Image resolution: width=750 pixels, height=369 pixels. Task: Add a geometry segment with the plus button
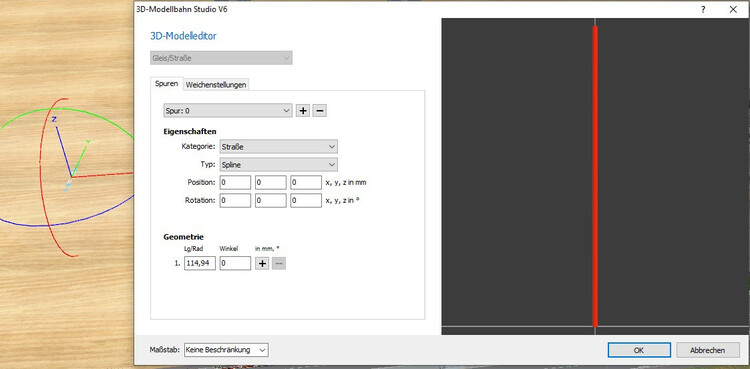pos(262,263)
